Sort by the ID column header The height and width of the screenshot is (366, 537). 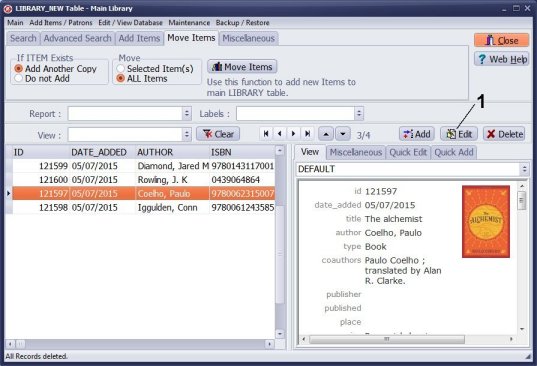click(41, 152)
